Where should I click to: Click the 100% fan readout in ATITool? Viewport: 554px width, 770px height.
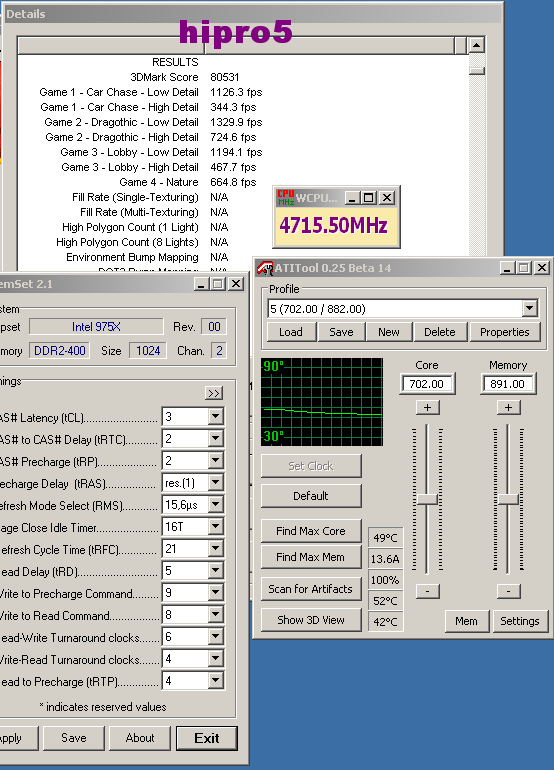point(385,580)
